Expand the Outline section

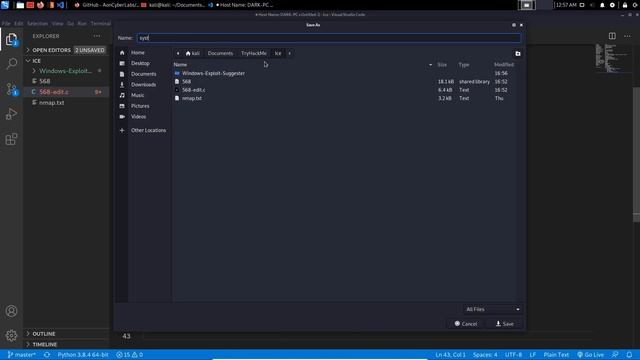(x=65, y=334)
